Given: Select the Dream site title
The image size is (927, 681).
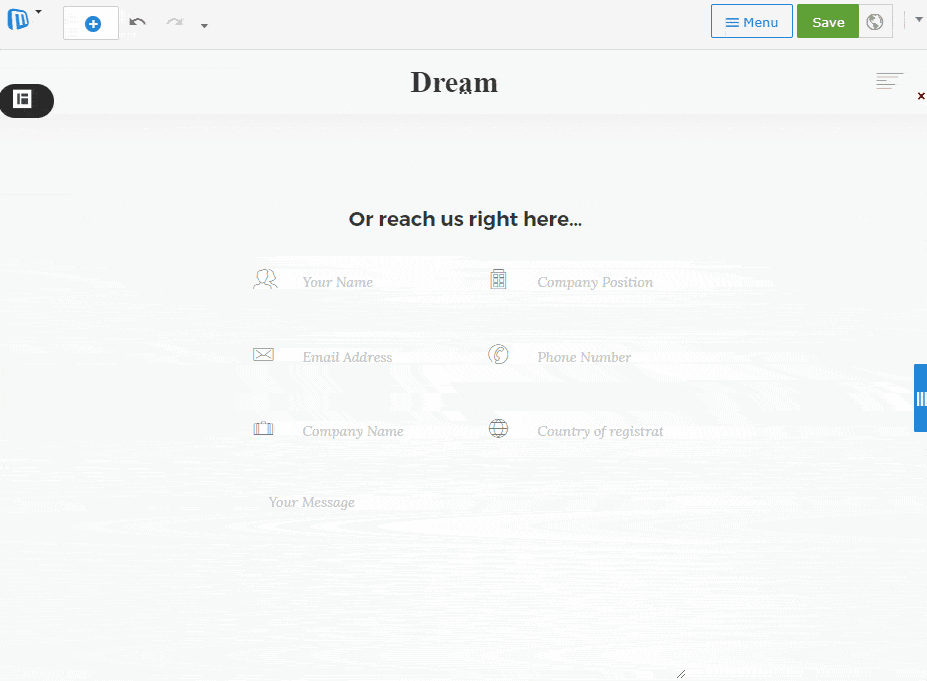Looking at the screenshot, I should (454, 83).
